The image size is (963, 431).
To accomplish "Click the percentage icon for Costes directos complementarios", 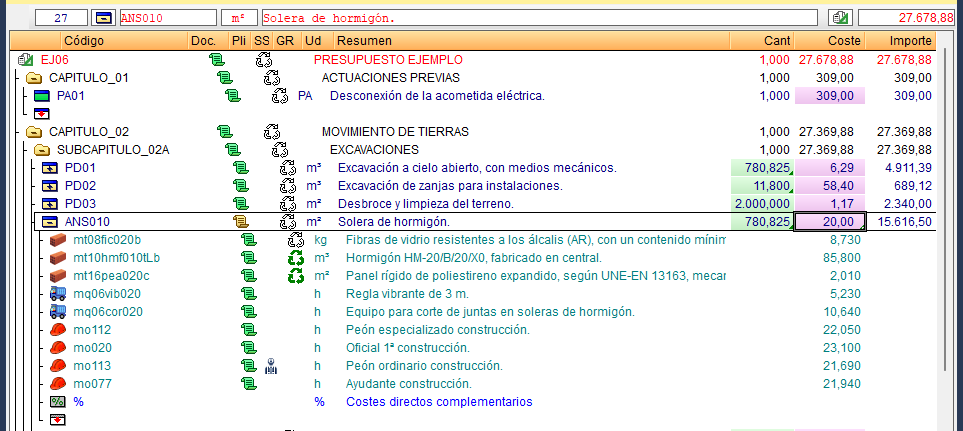I will pyautogui.click(x=58, y=402).
